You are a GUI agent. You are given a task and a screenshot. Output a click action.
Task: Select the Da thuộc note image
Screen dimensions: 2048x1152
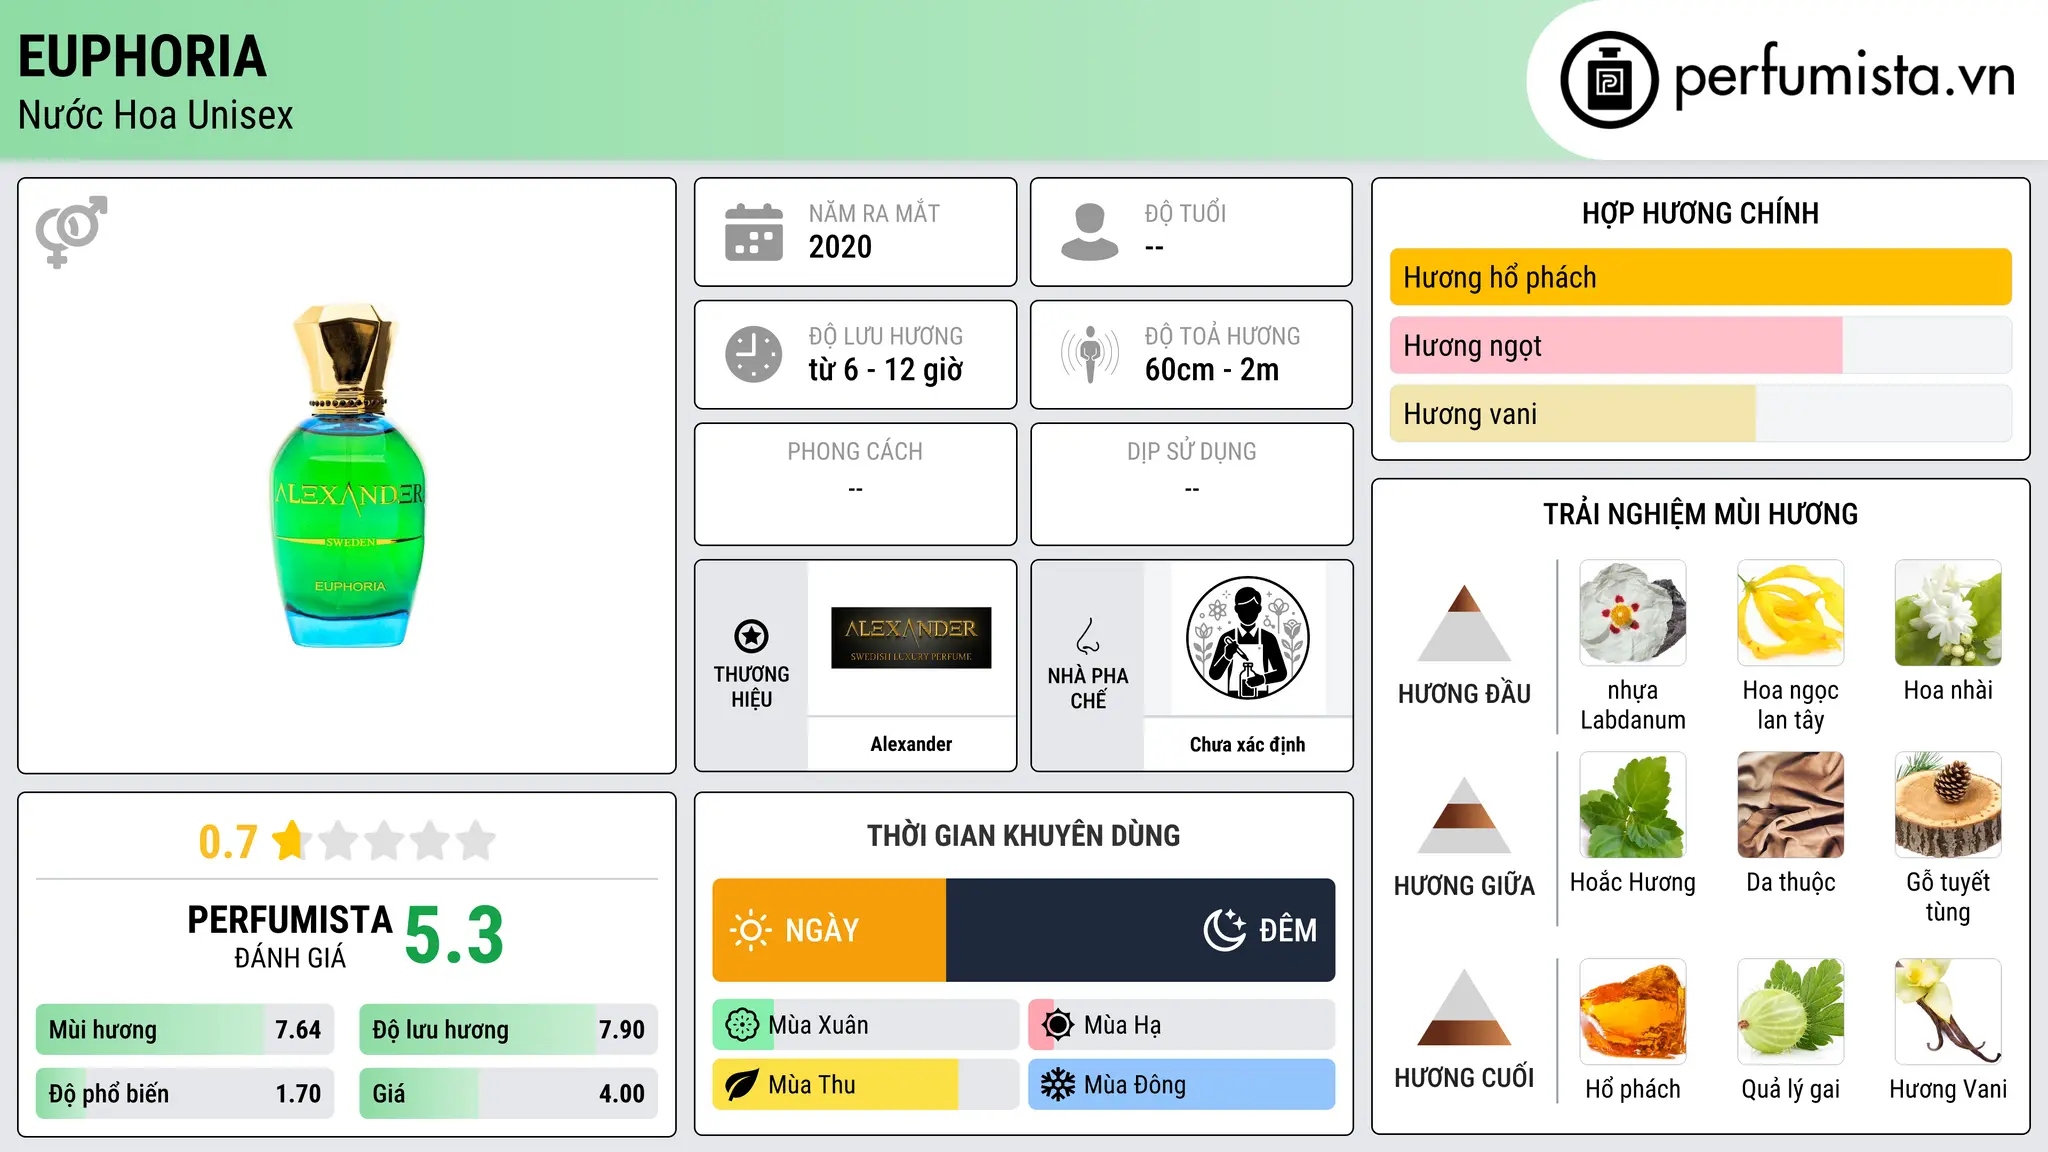click(x=1790, y=805)
